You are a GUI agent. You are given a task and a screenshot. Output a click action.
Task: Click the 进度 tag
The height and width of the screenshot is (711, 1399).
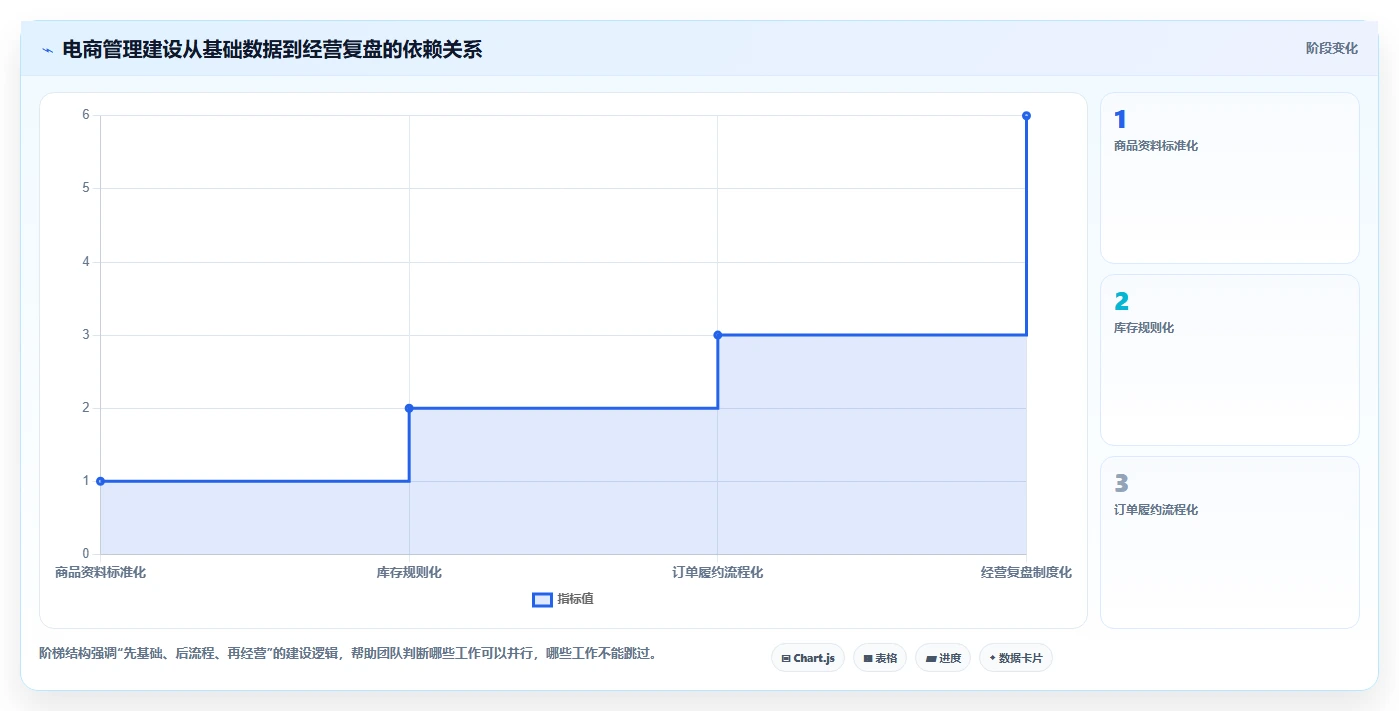point(943,658)
